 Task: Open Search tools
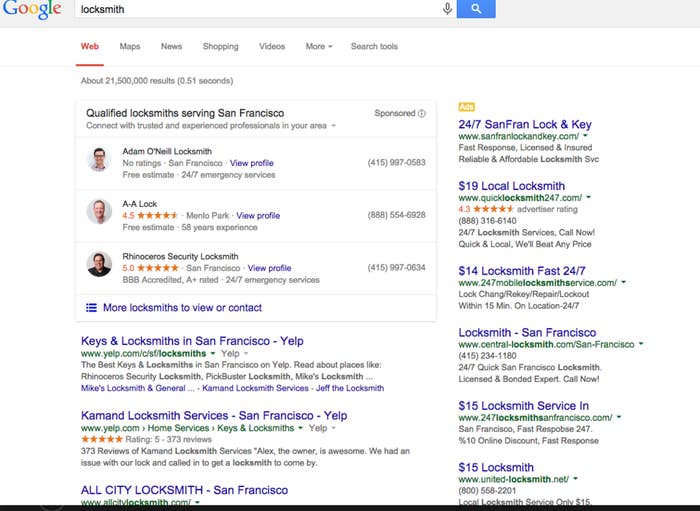(x=374, y=46)
